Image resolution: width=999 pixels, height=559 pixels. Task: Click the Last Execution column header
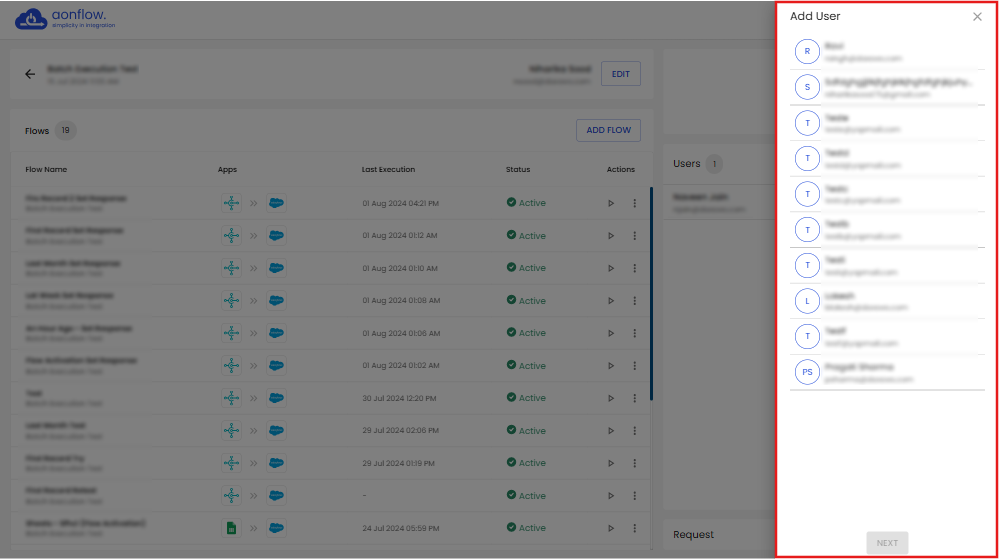388,170
